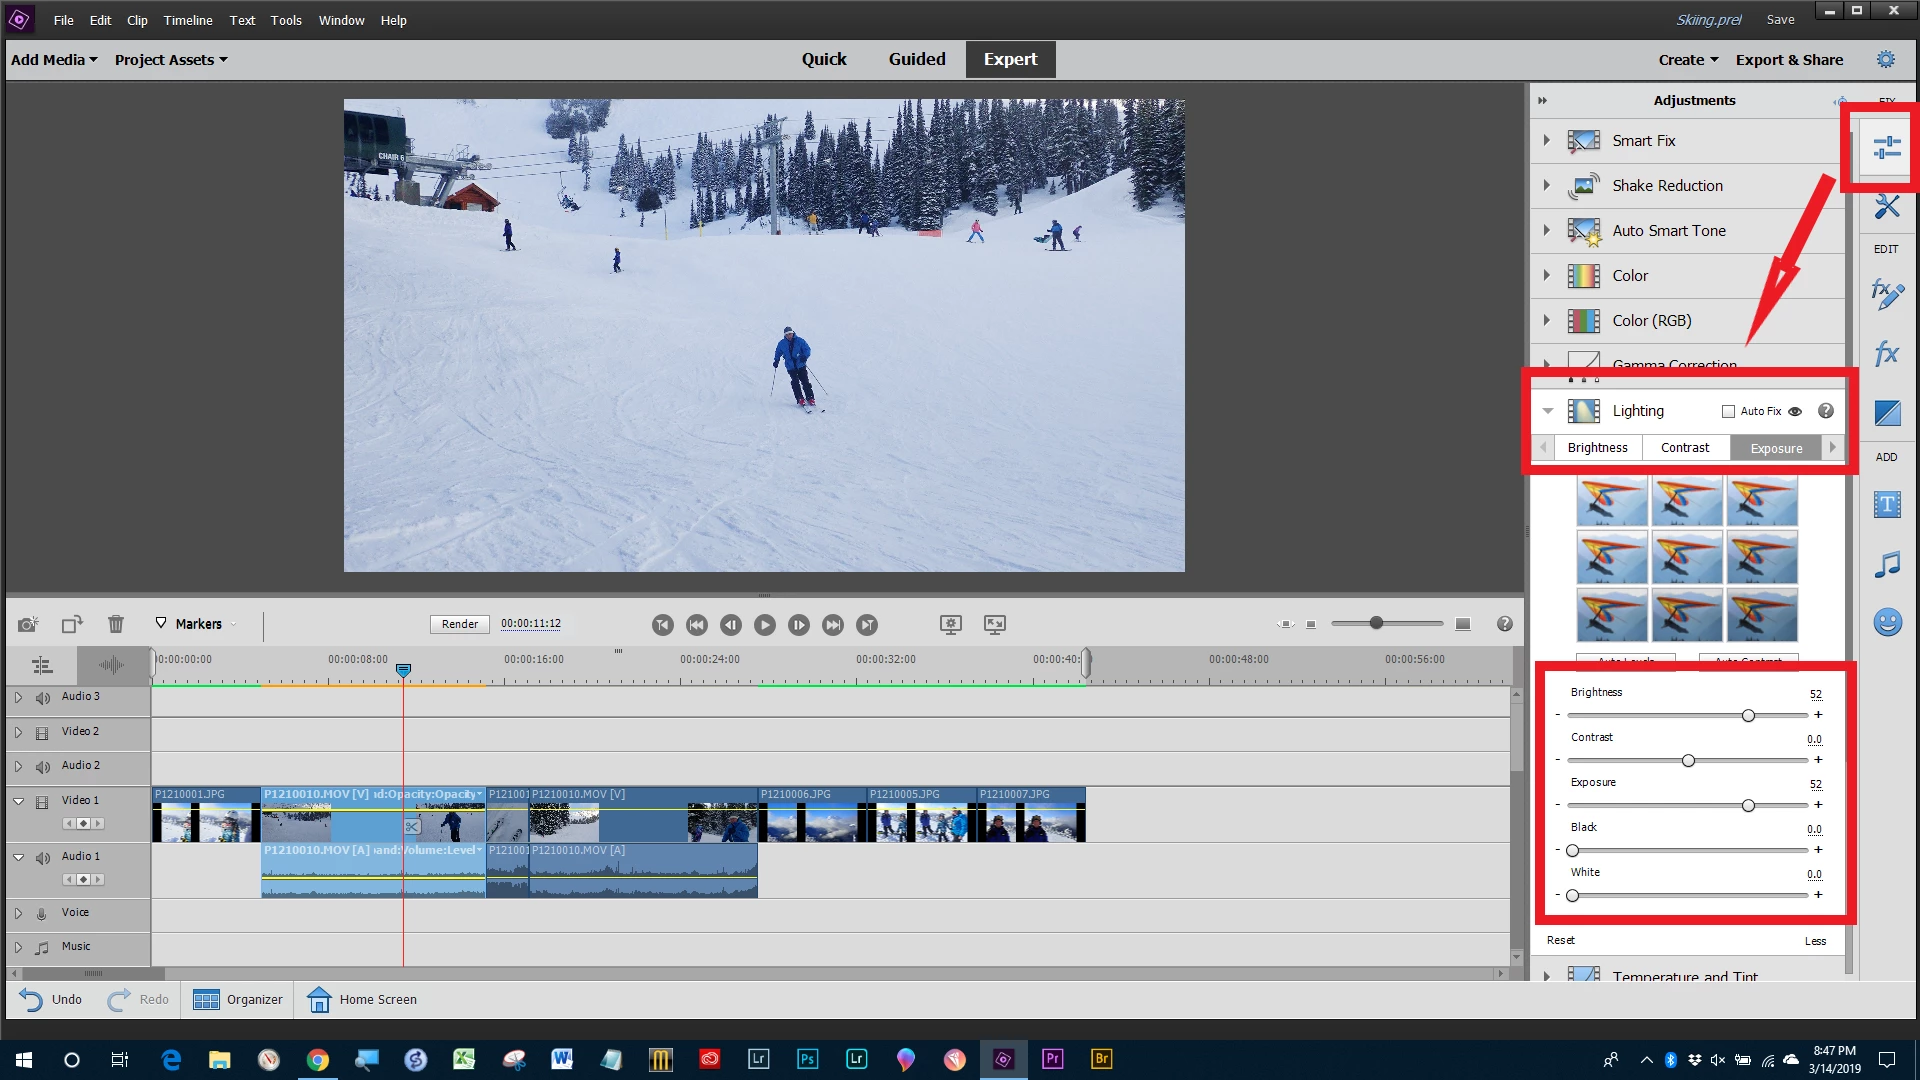The height and width of the screenshot is (1080, 1920).
Task: Open the Music note panel icon
Action: pyautogui.click(x=1886, y=565)
